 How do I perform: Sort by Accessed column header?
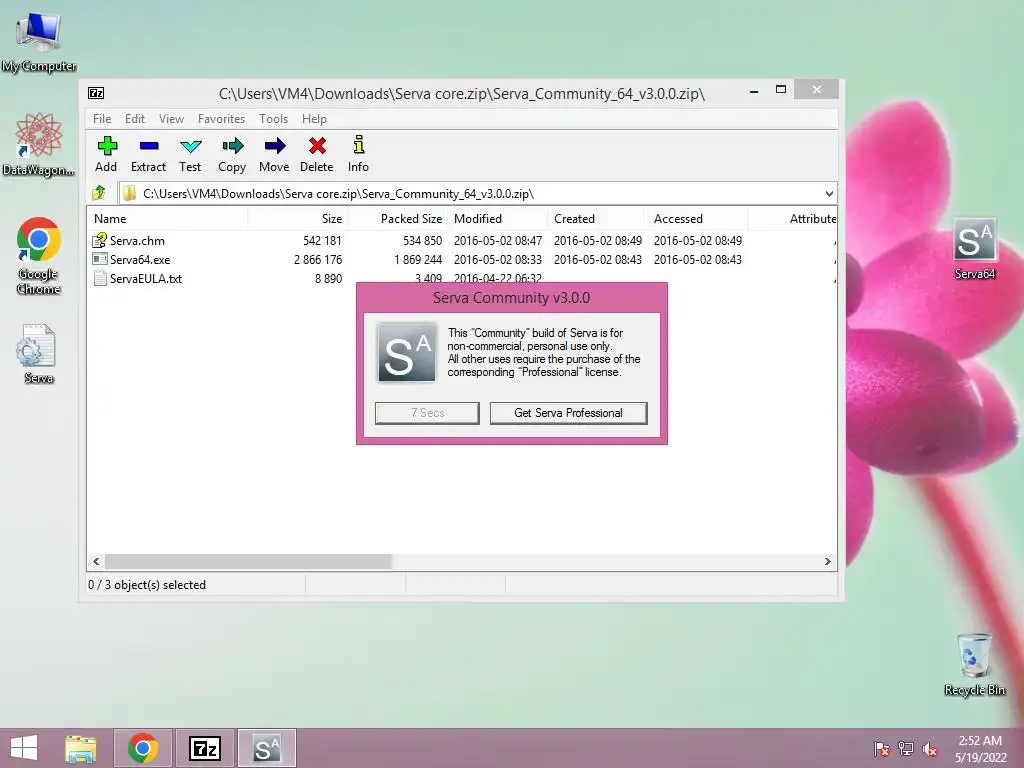(697, 219)
